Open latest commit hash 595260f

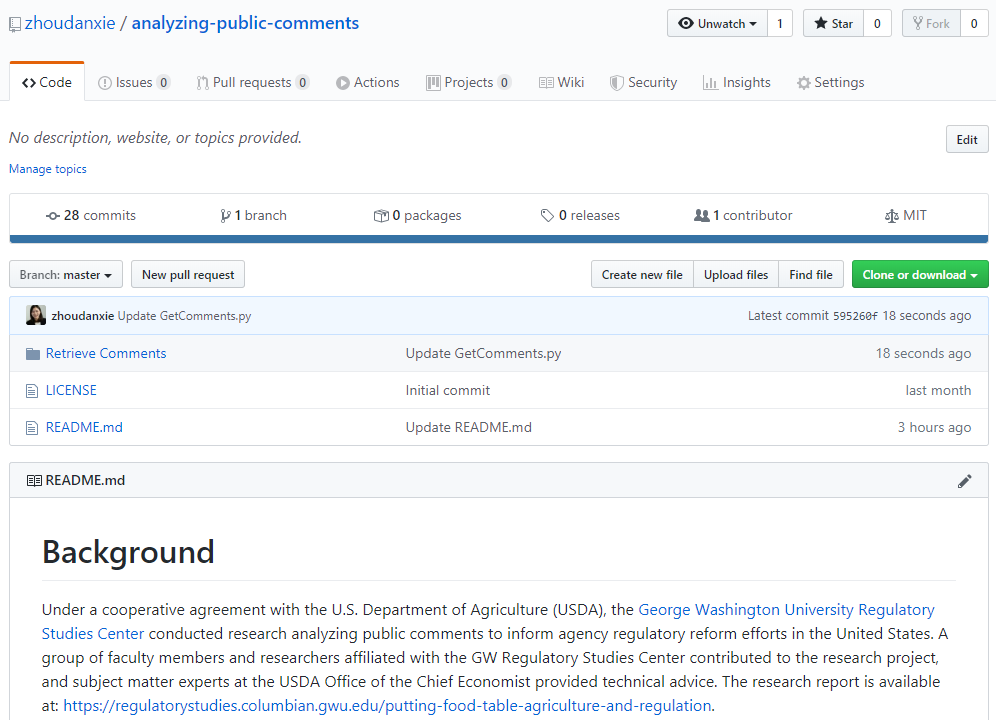click(855, 316)
